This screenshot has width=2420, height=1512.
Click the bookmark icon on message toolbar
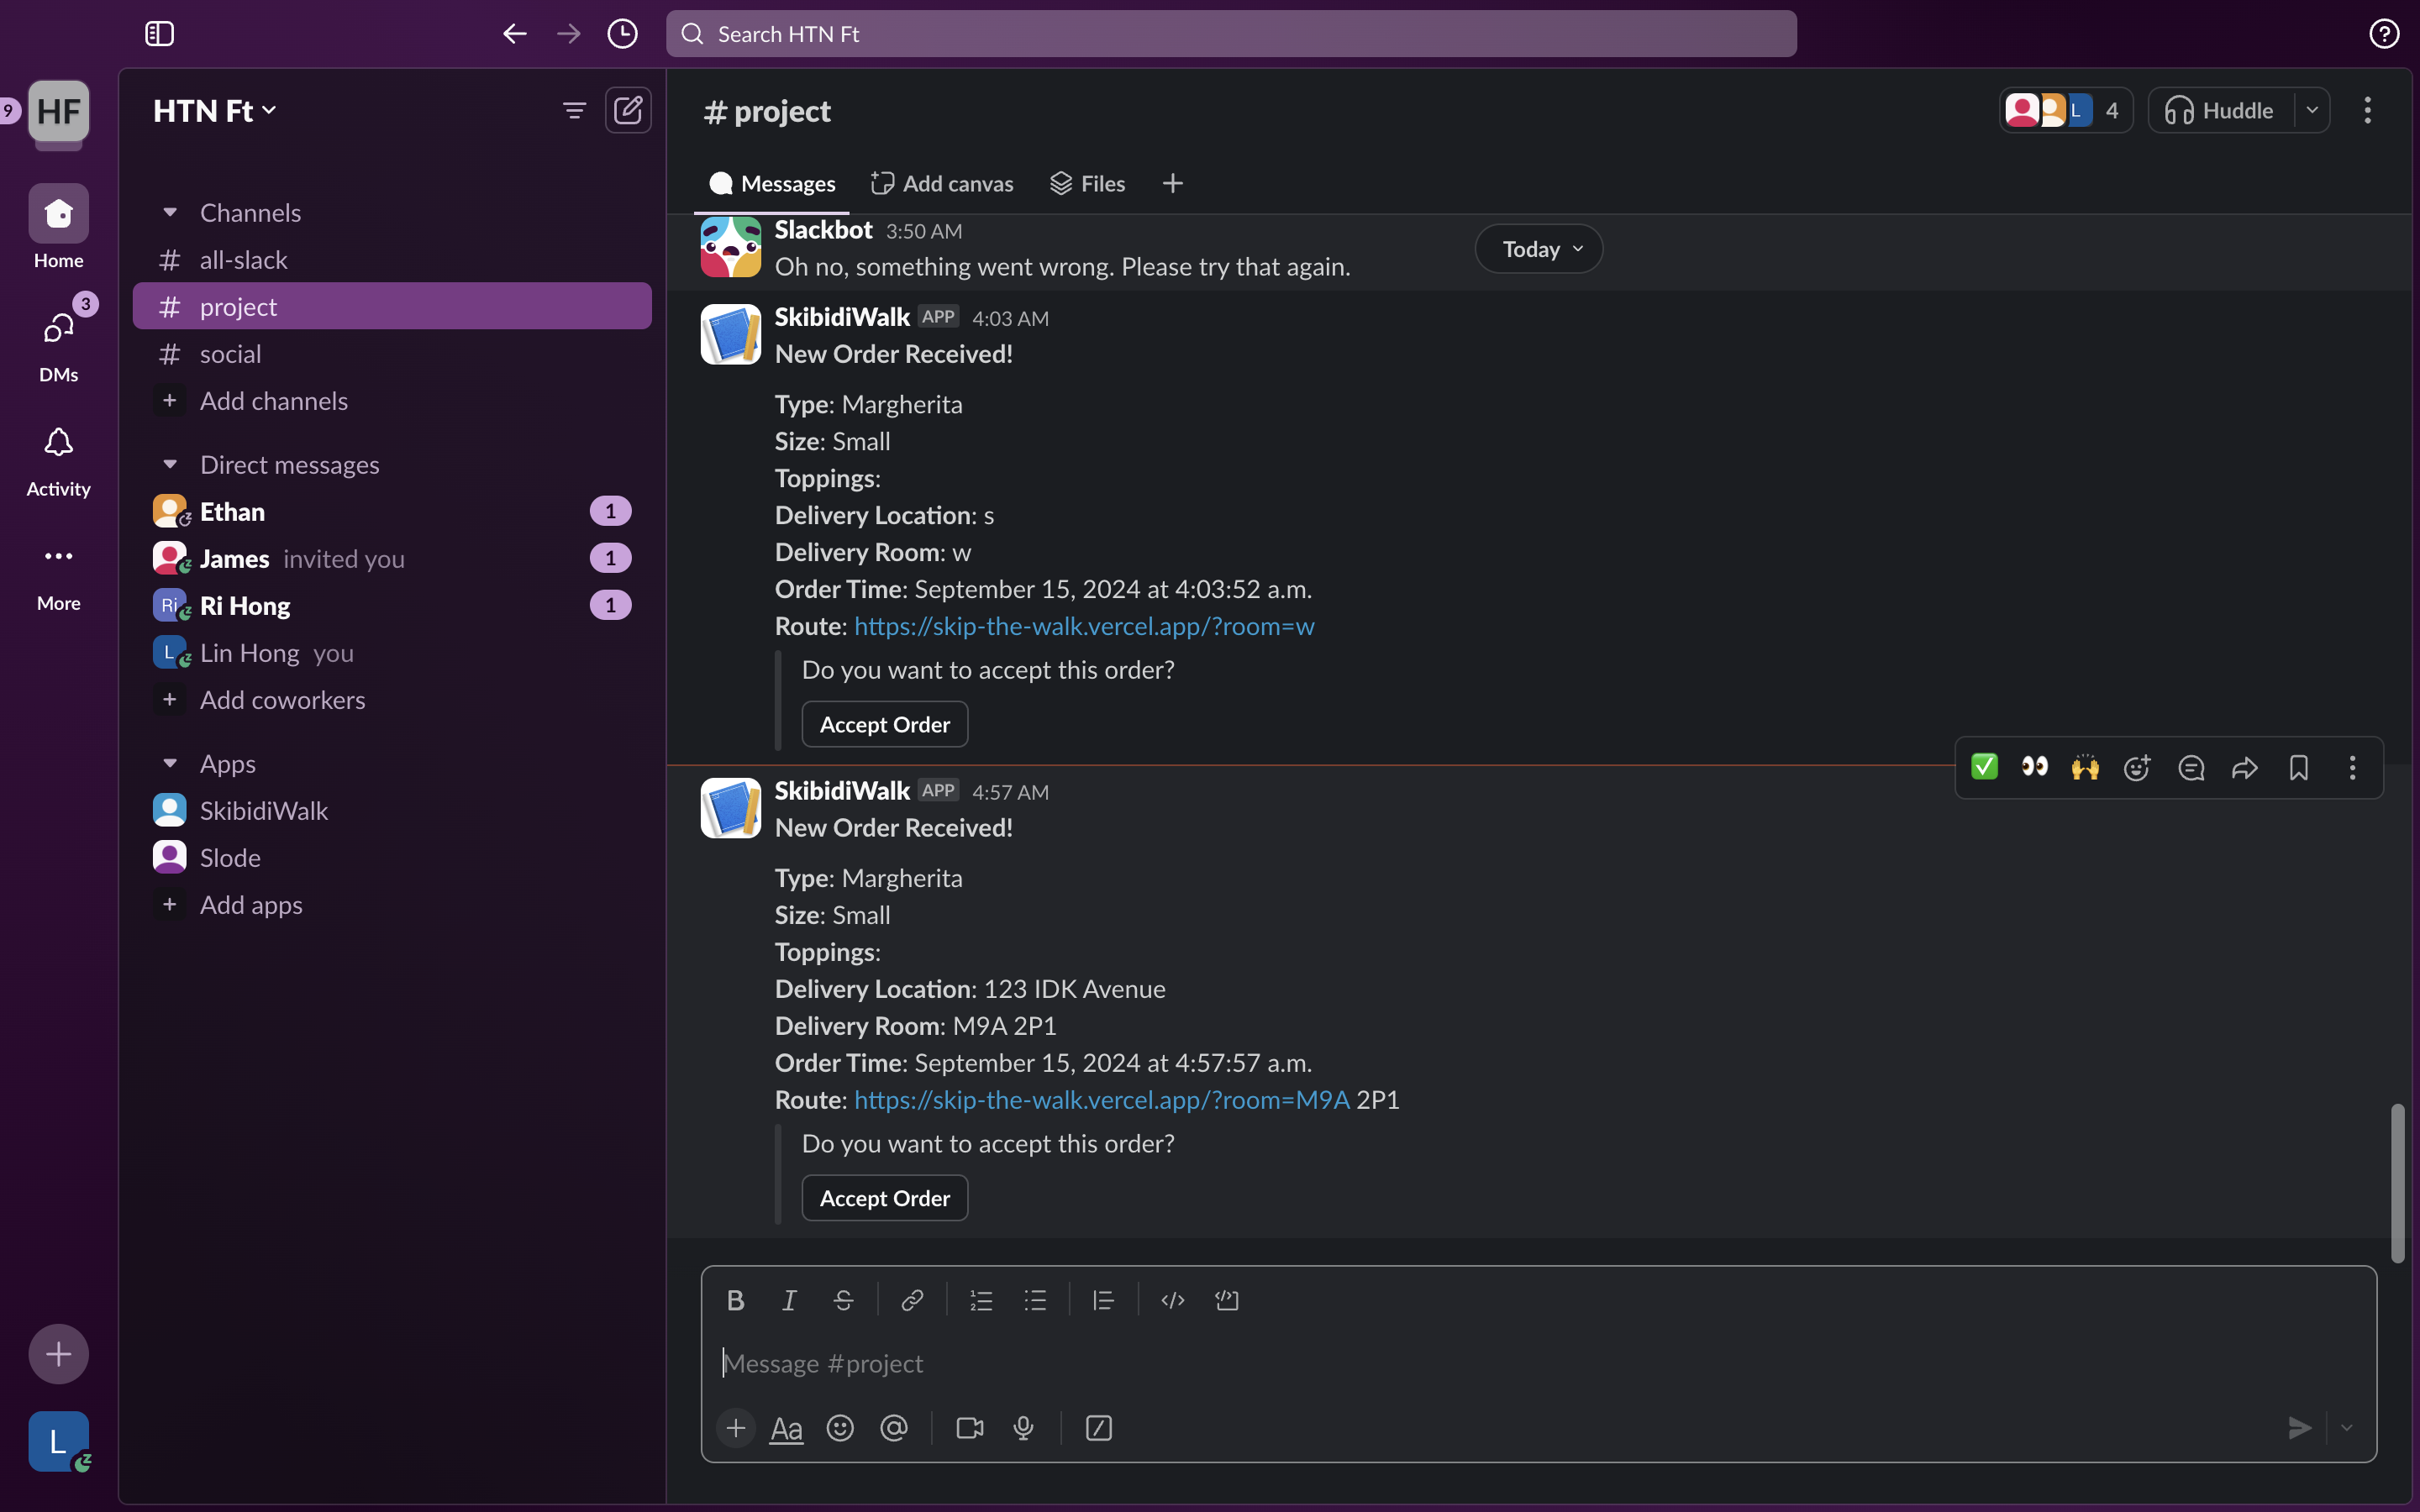(2298, 768)
